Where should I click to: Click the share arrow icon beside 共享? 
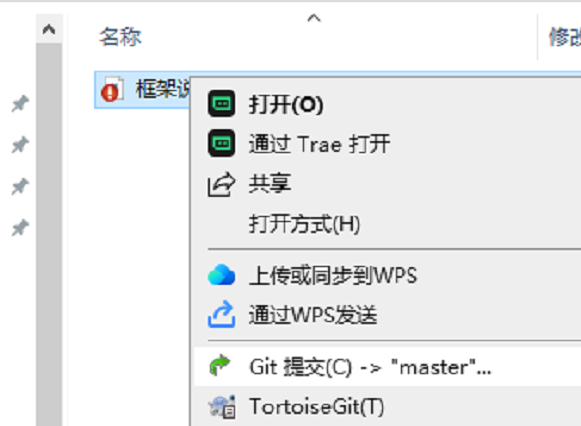pyautogui.click(x=221, y=184)
